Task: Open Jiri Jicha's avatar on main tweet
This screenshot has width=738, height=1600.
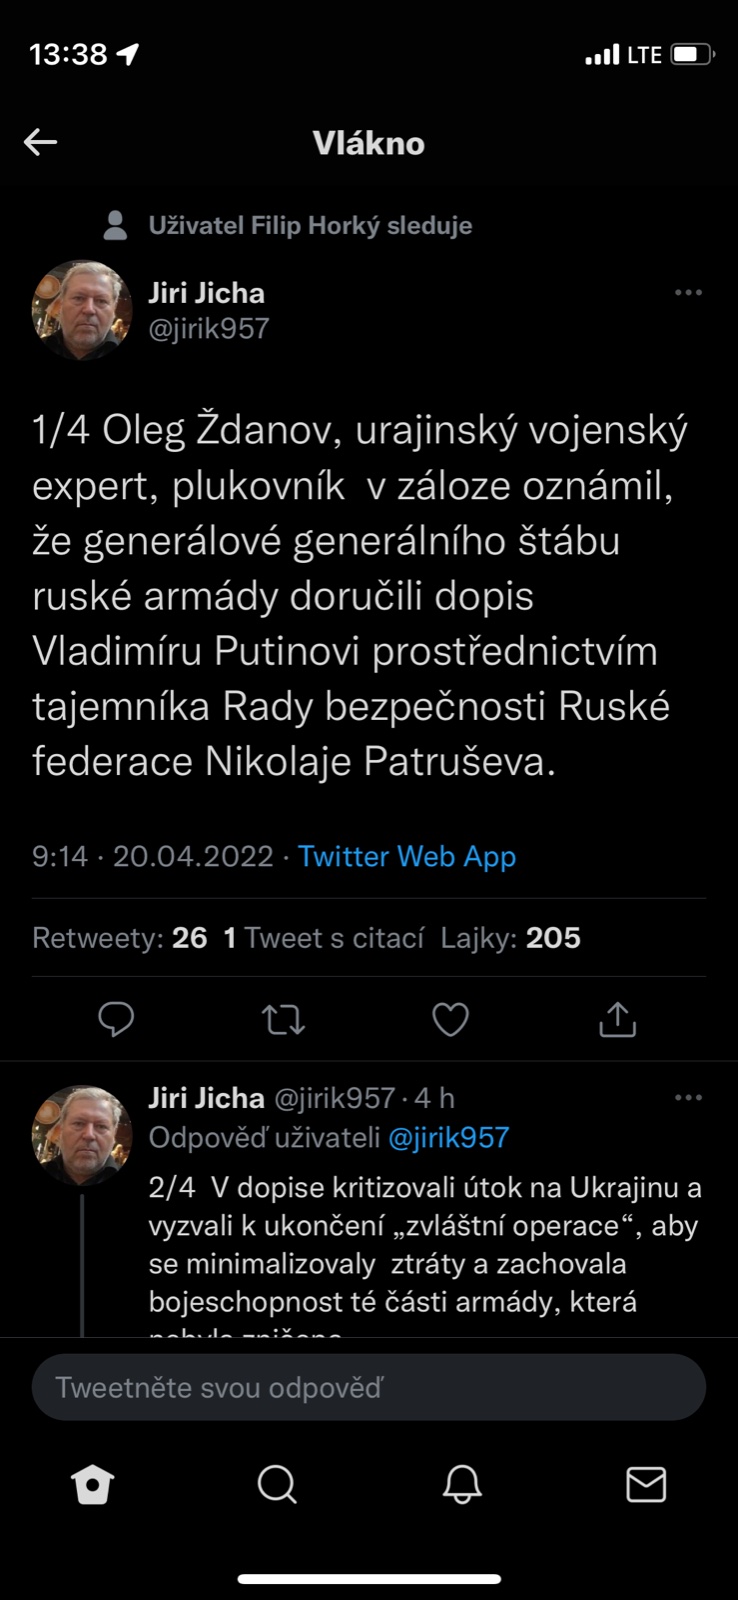Action: click(82, 310)
